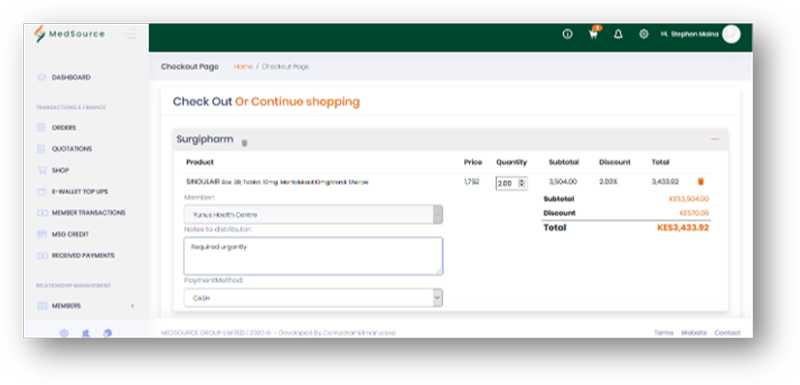Click the Quotations icon in sidebar
This screenshot has height=385, width=800.
pyautogui.click(x=41, y=149)
